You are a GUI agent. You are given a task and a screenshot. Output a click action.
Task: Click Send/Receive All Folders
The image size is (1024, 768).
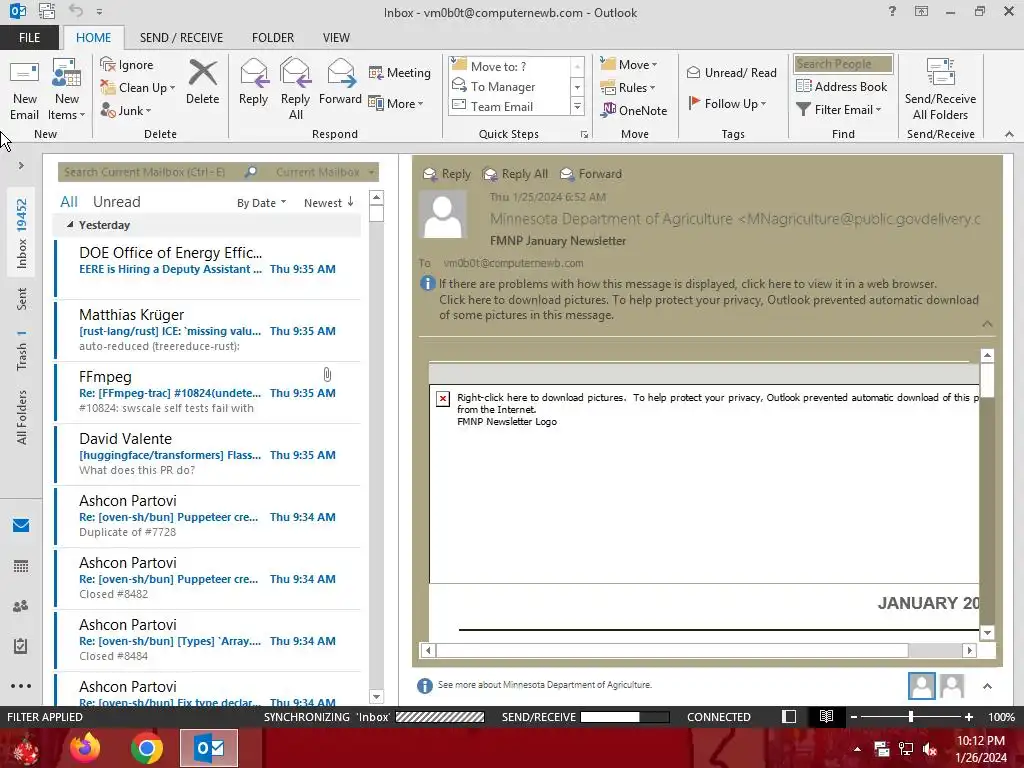click(x=940, y=90)
